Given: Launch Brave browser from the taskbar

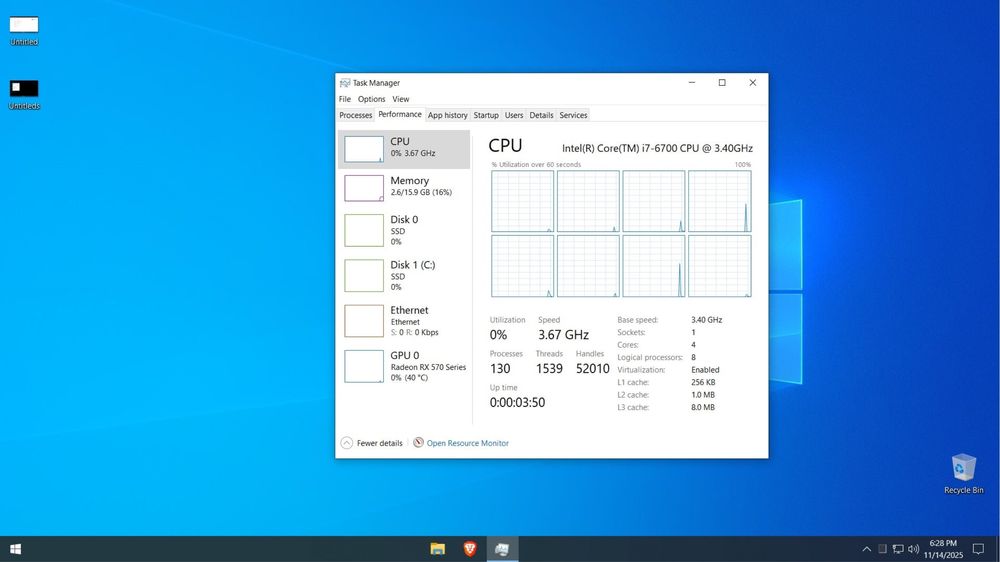Looking at the screenshot, I should (x=470, y=549).
